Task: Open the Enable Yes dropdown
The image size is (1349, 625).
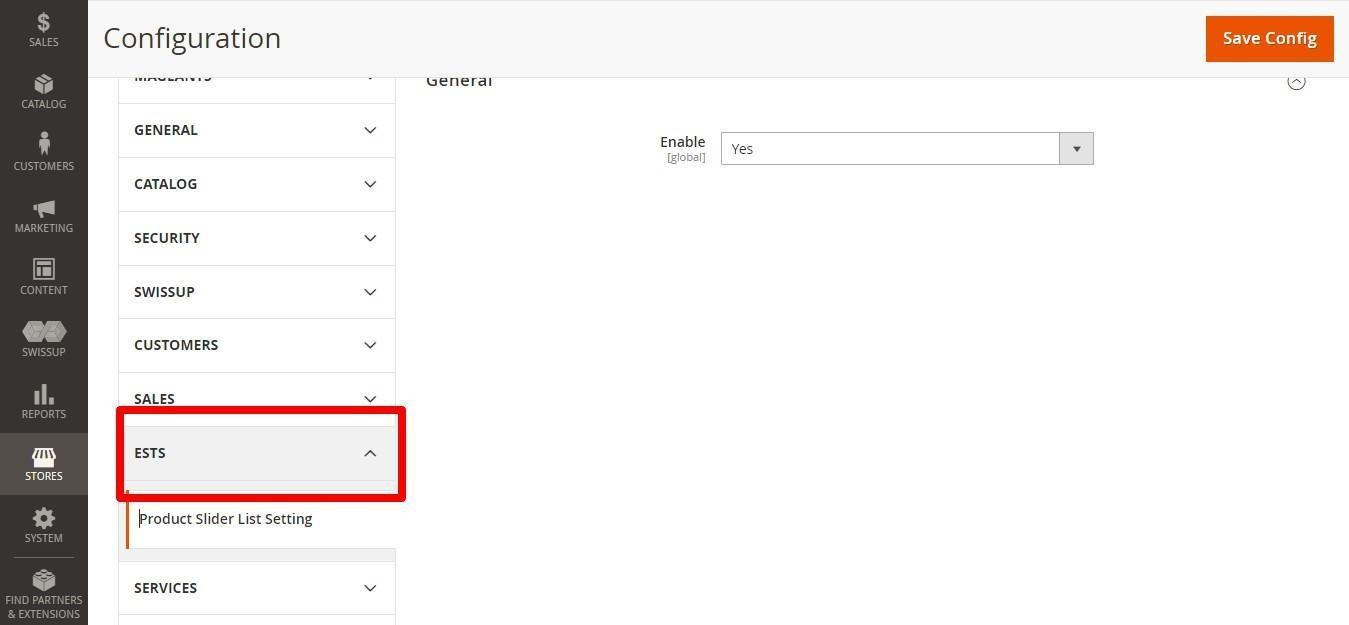Action: 906,149
